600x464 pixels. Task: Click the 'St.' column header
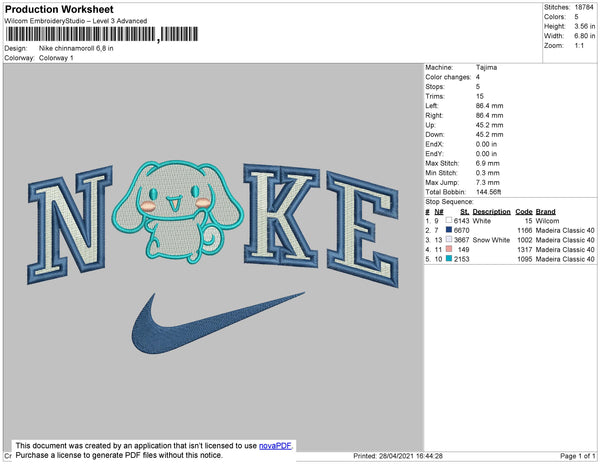[x=465, y=212]
